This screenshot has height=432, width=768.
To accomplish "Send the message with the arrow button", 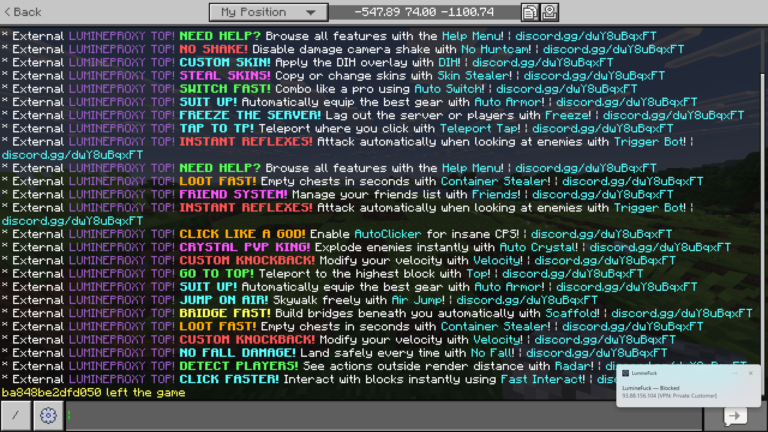I will click(735, 415).
